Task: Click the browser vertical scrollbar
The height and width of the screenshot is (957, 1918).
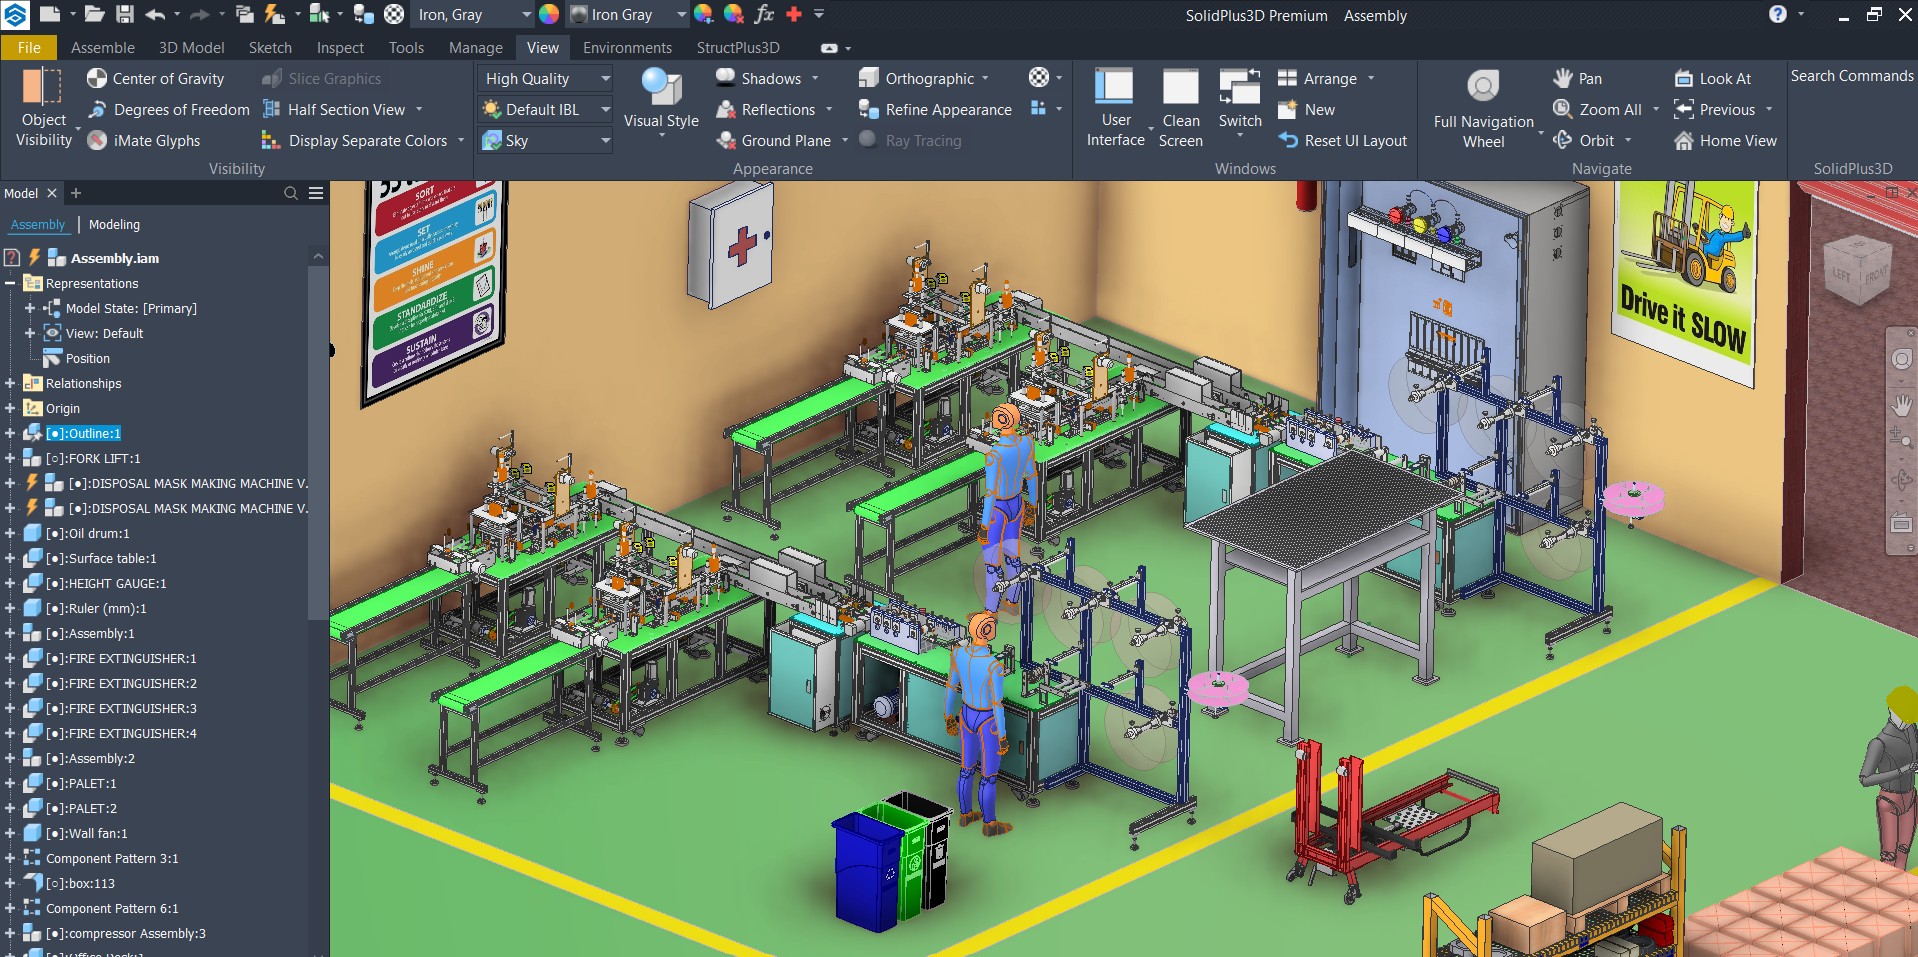Action: (x=318, y=445)
